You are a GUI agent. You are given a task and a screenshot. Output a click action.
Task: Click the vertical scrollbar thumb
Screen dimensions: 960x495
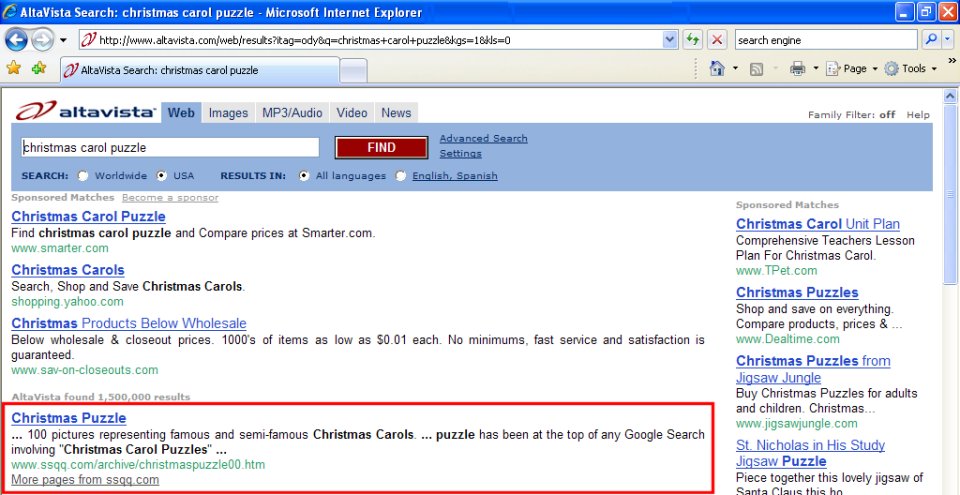click(x=950, y=194)
